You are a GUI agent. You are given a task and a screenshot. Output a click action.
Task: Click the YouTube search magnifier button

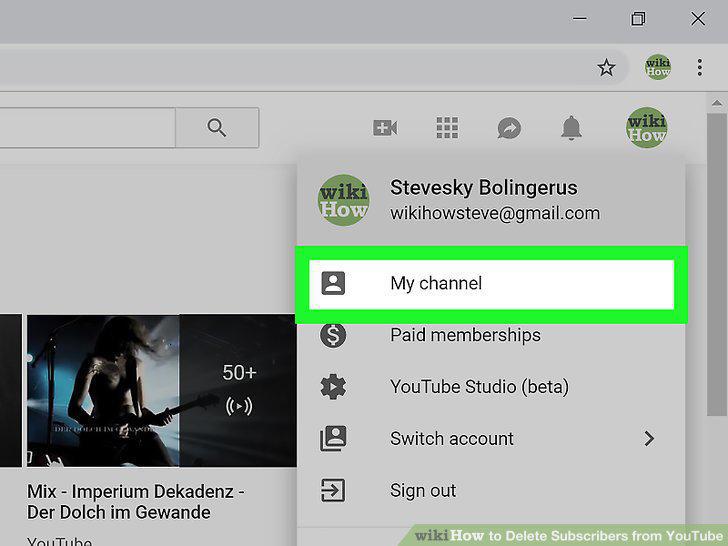point(217,127)
